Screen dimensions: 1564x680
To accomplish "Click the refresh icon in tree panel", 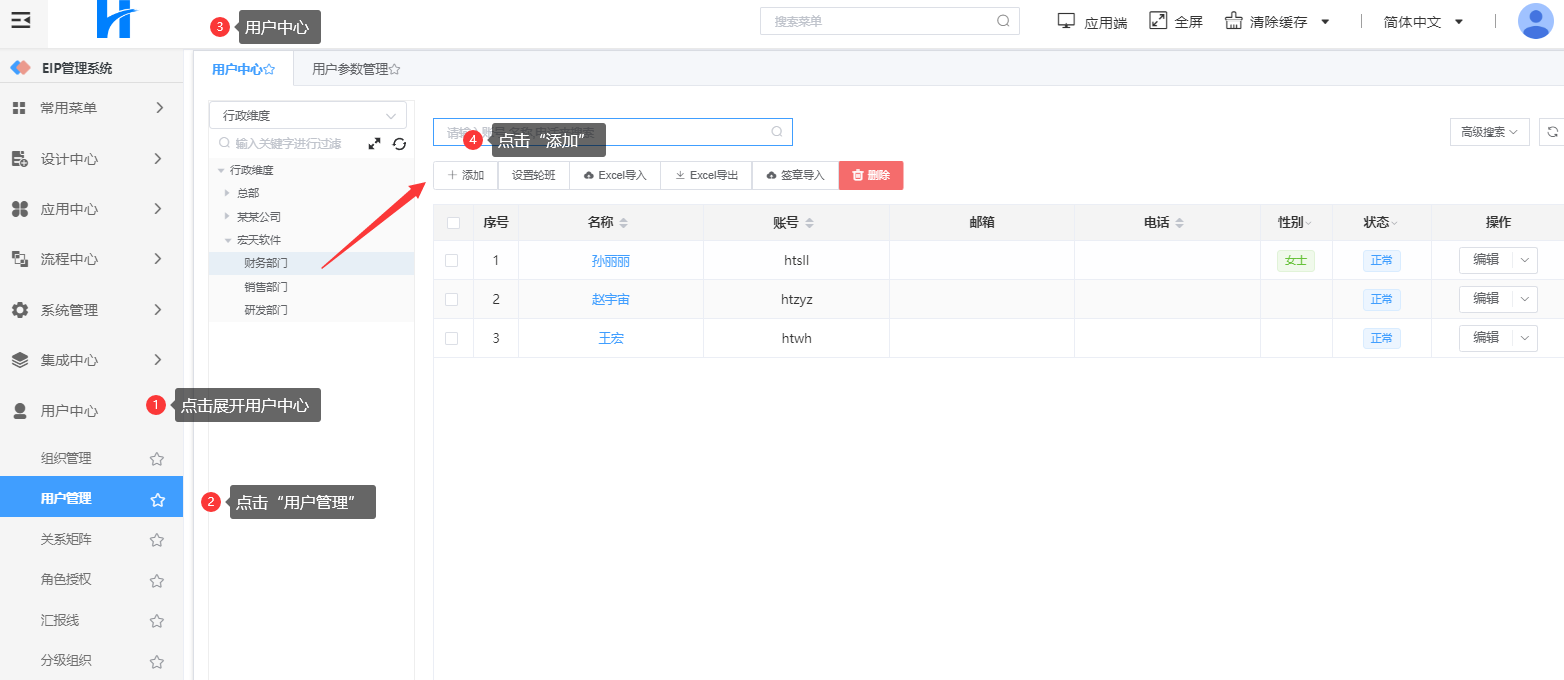I will coord(399,144).
